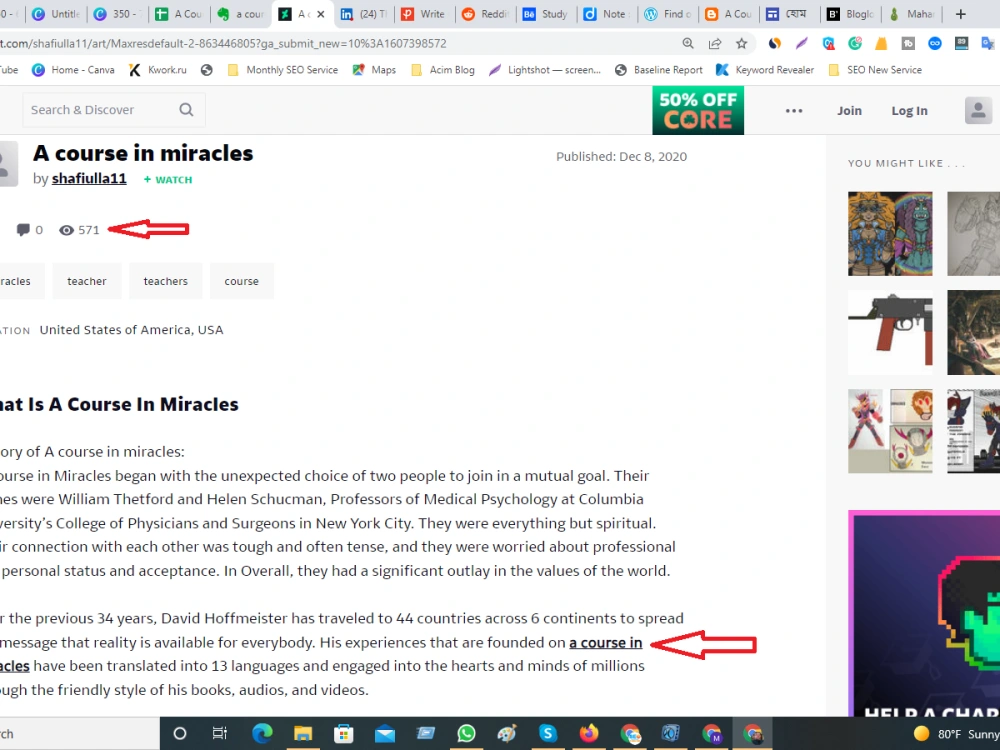Open Skype from the taskbar
The height and width of the screenshot is (750, 1000).
pos(548,733)
